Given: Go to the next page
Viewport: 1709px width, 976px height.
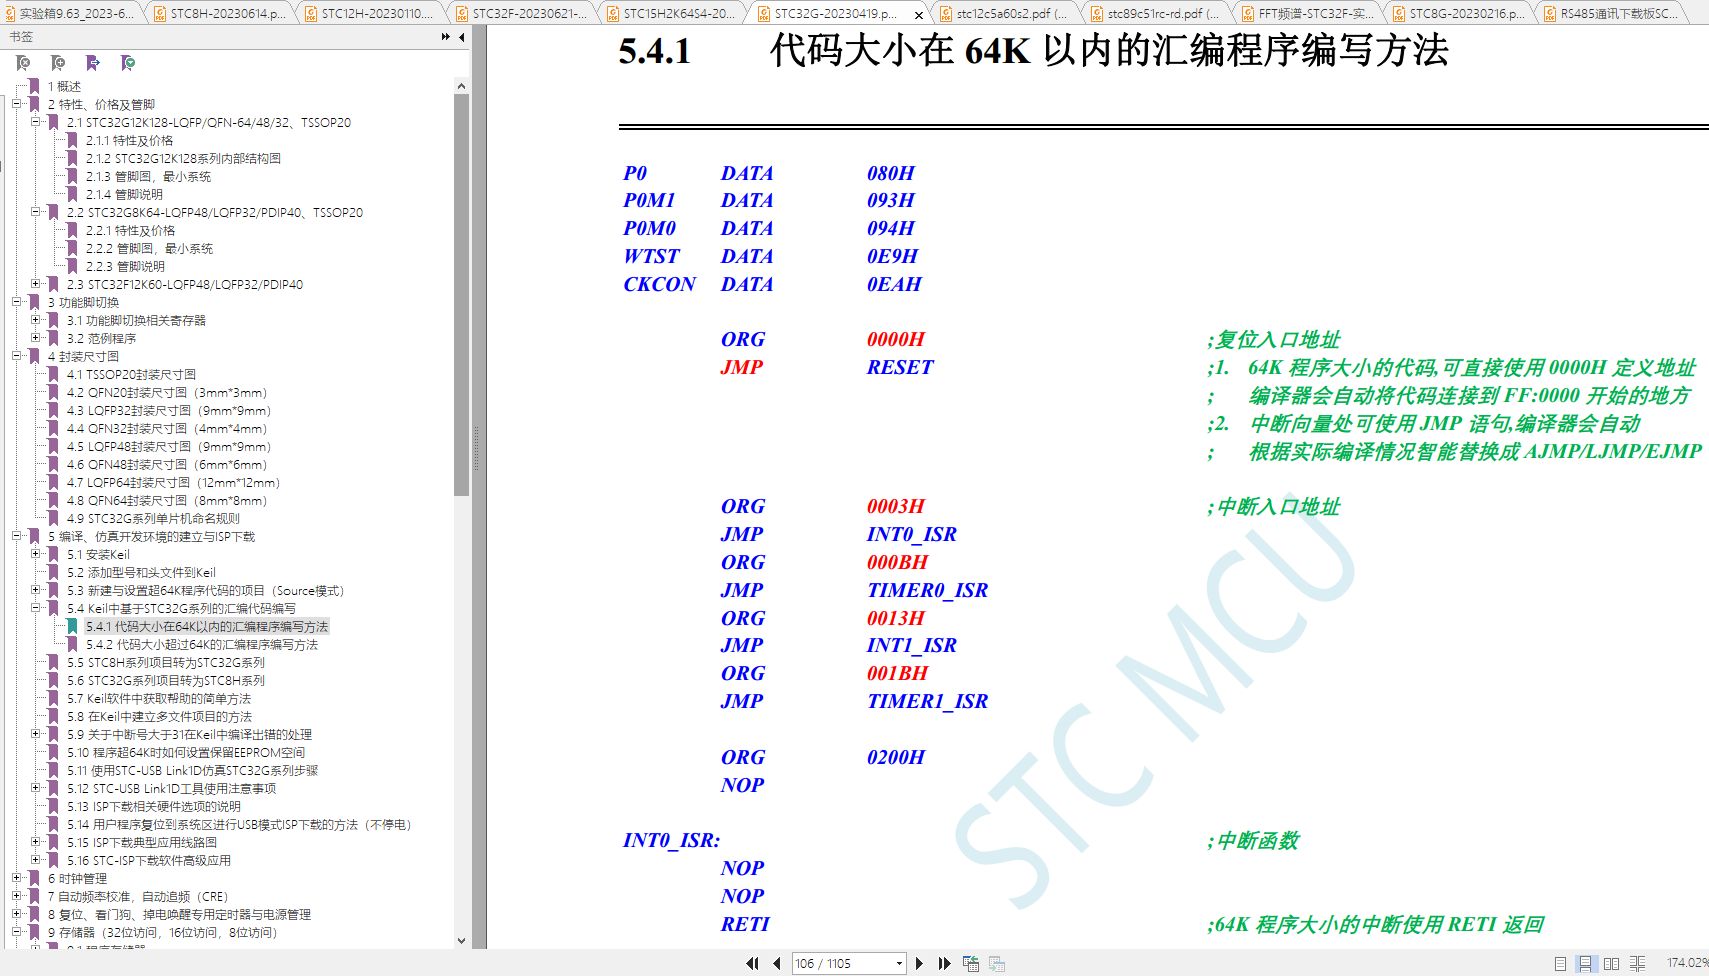Looking at the screenshot, I should (x=919, y=963).
